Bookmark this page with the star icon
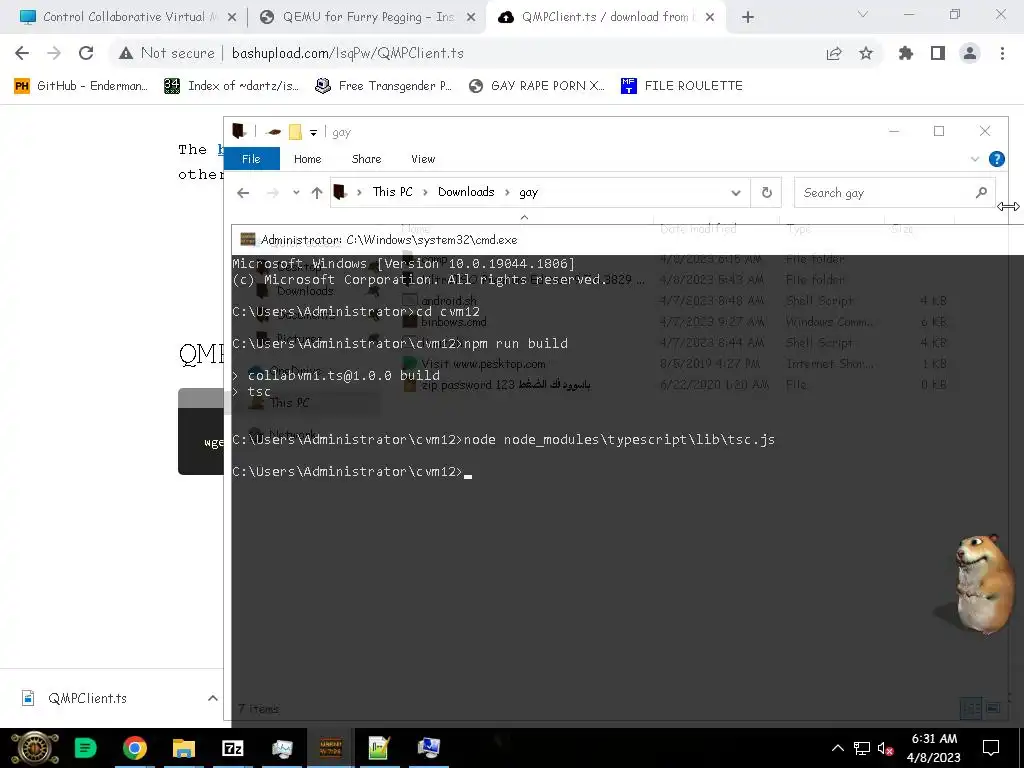 866,54
